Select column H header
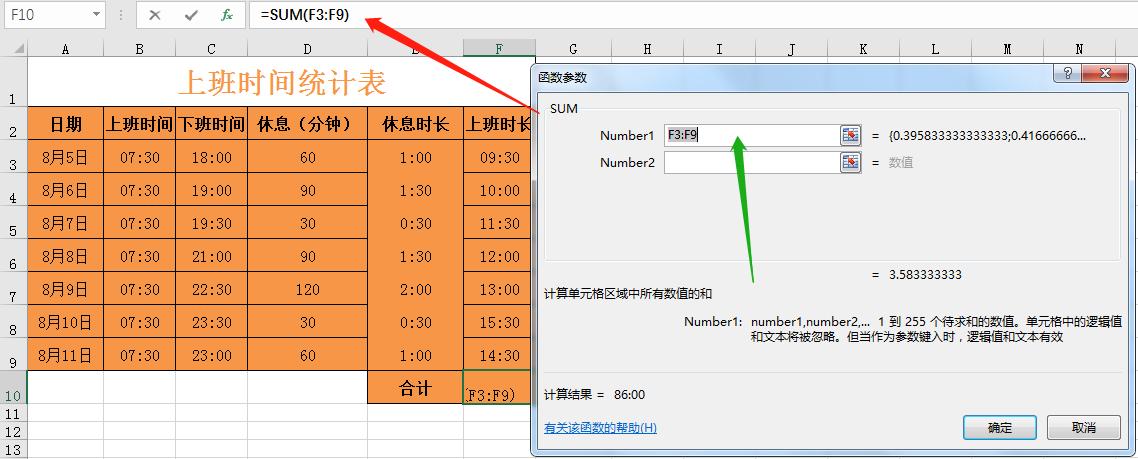1138x459 pixels. tap(647, 49)
